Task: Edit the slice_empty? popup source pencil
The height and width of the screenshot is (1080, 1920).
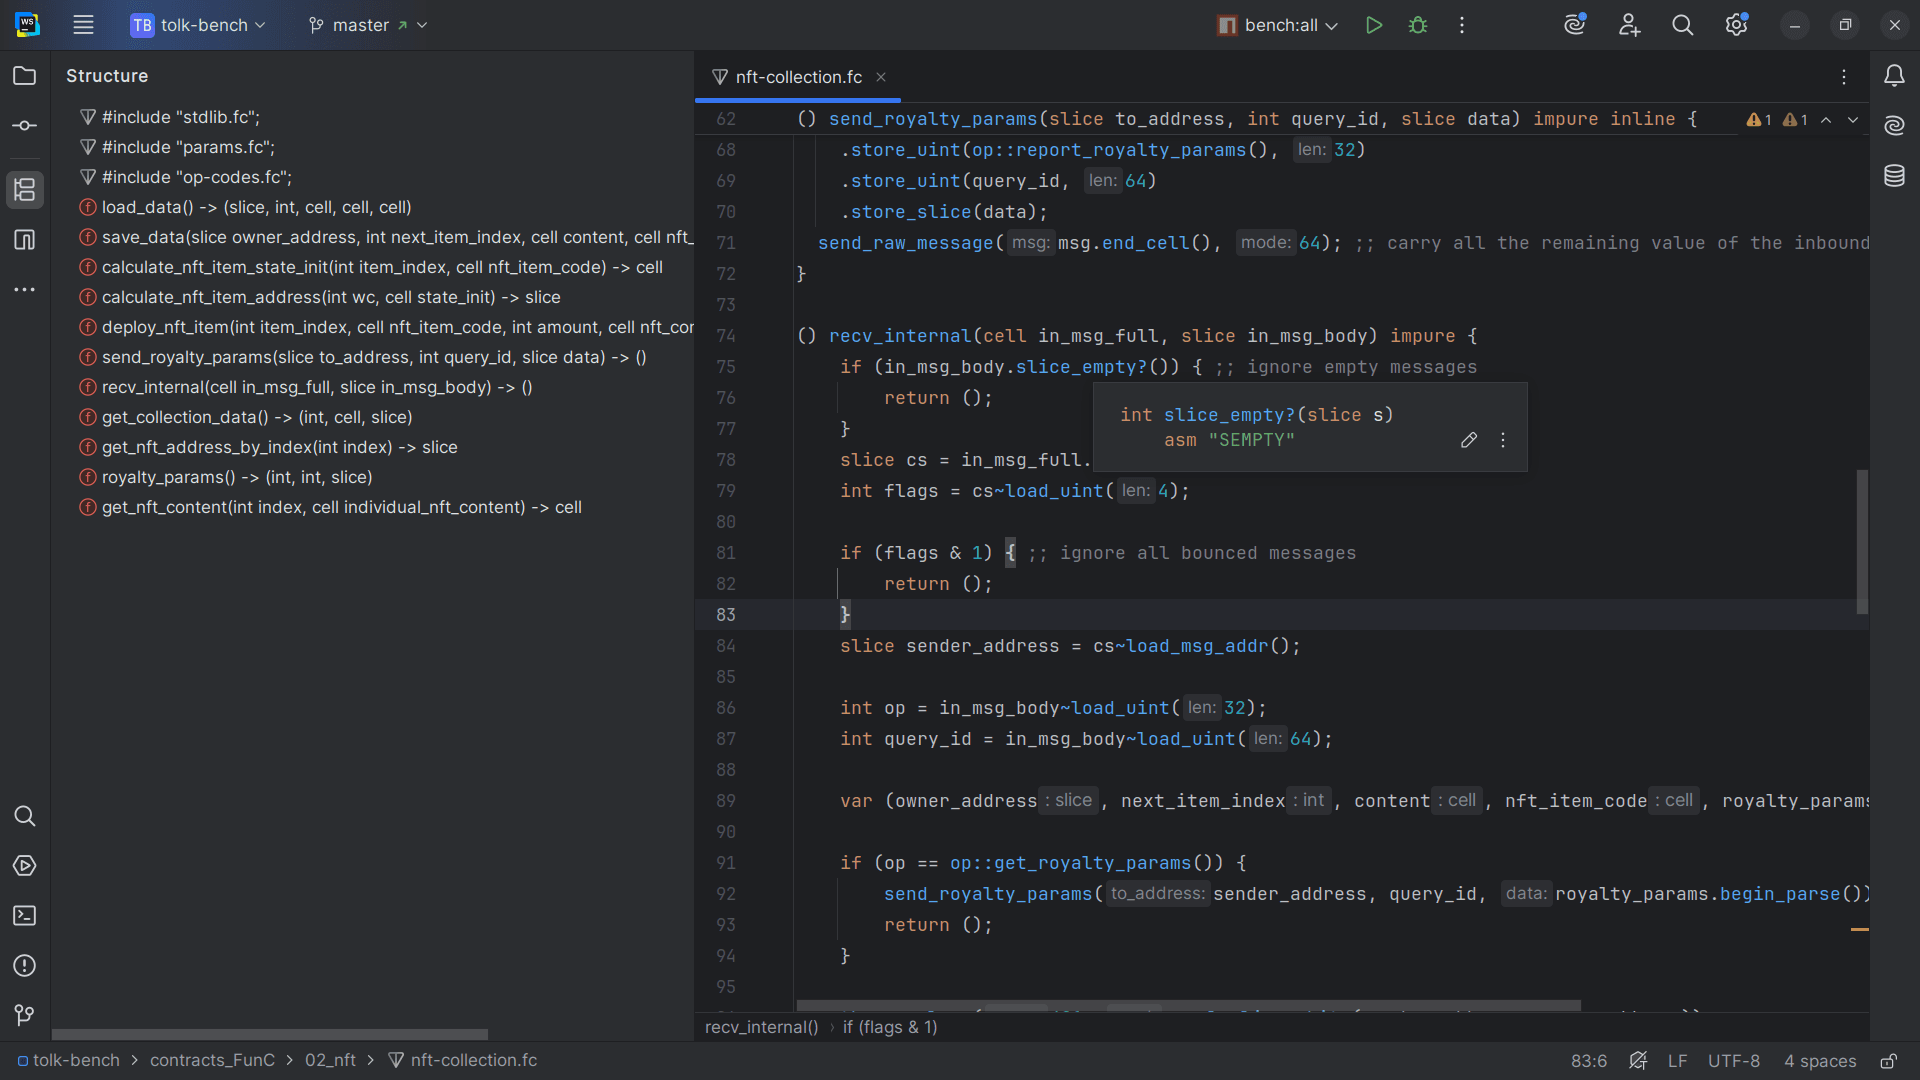Action: (x=1469, y=440)
